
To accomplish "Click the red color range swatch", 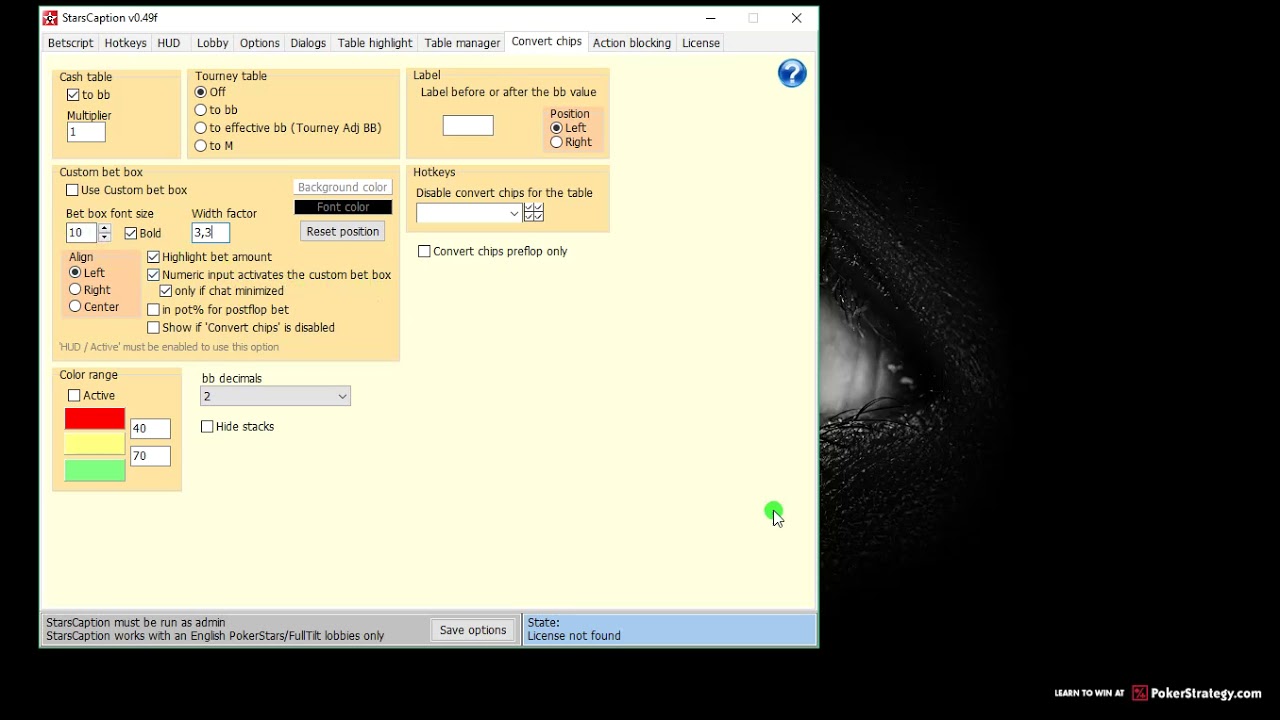I will point(95,419).
